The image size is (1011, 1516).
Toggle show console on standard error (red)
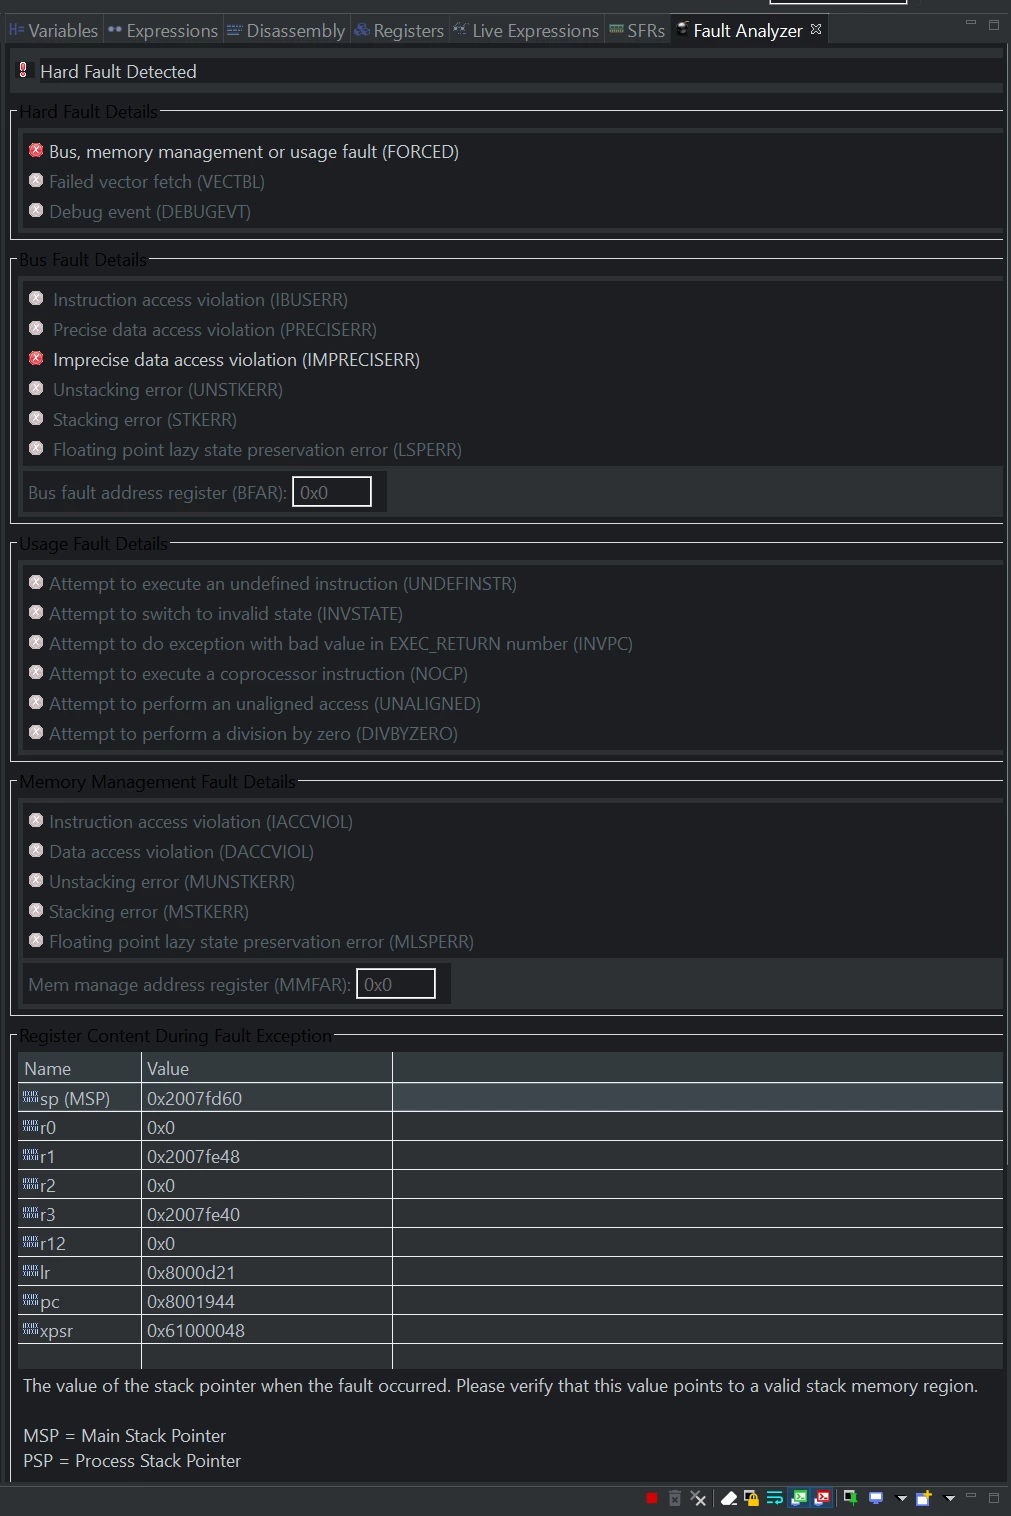[x=822, y=1498]
